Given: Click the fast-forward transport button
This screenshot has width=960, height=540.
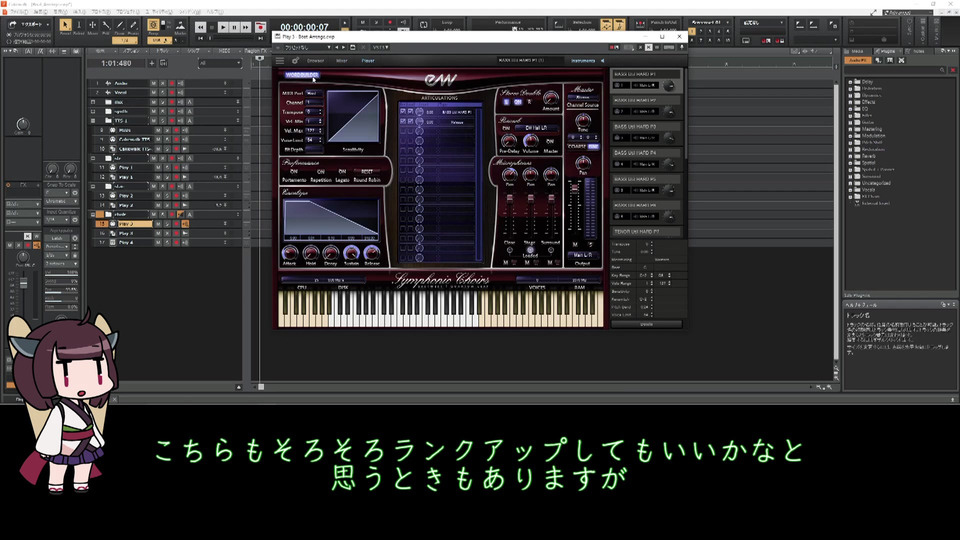Looking at the screenshot, I should (x=246, y=27).
